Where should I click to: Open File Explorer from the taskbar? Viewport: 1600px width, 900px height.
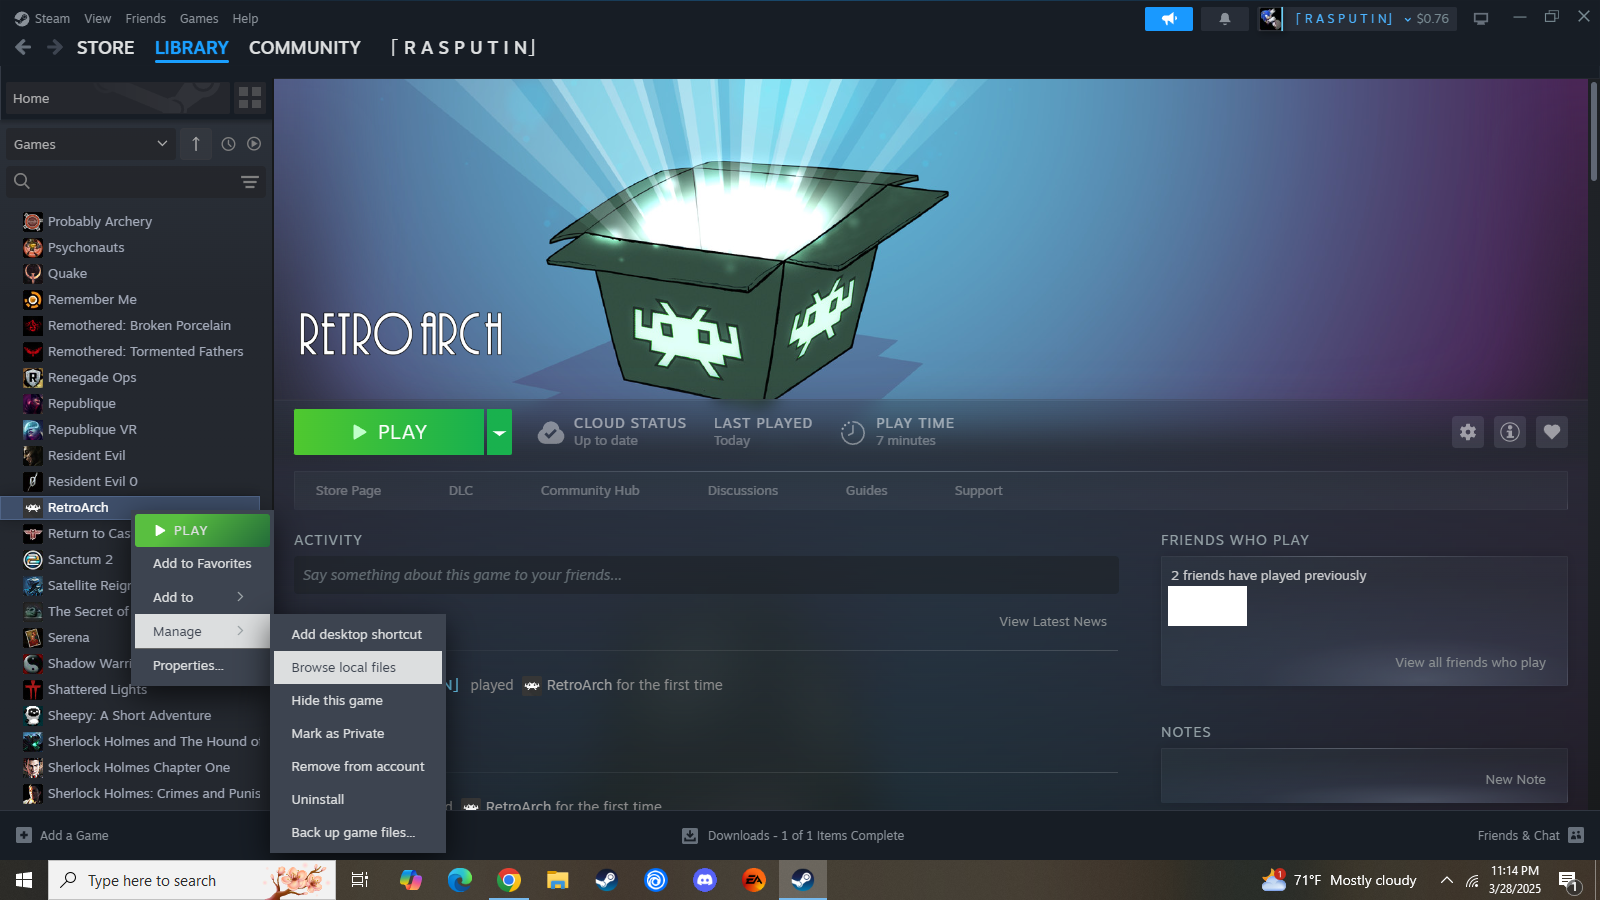tap(558, 880)
